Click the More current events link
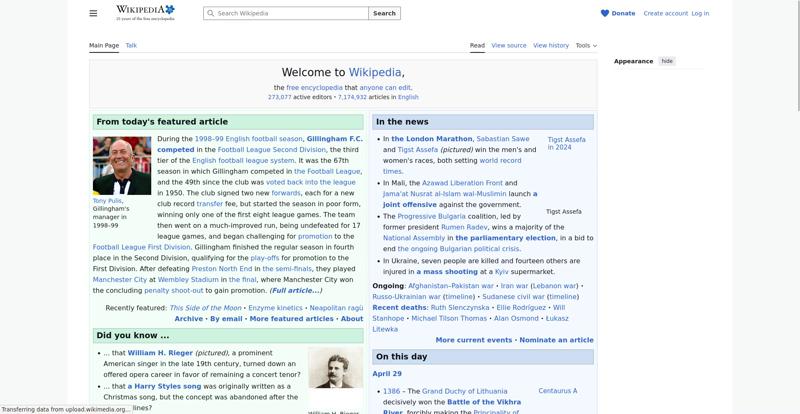This screenshot has width=800, height=414. click(x=473, y=340)
